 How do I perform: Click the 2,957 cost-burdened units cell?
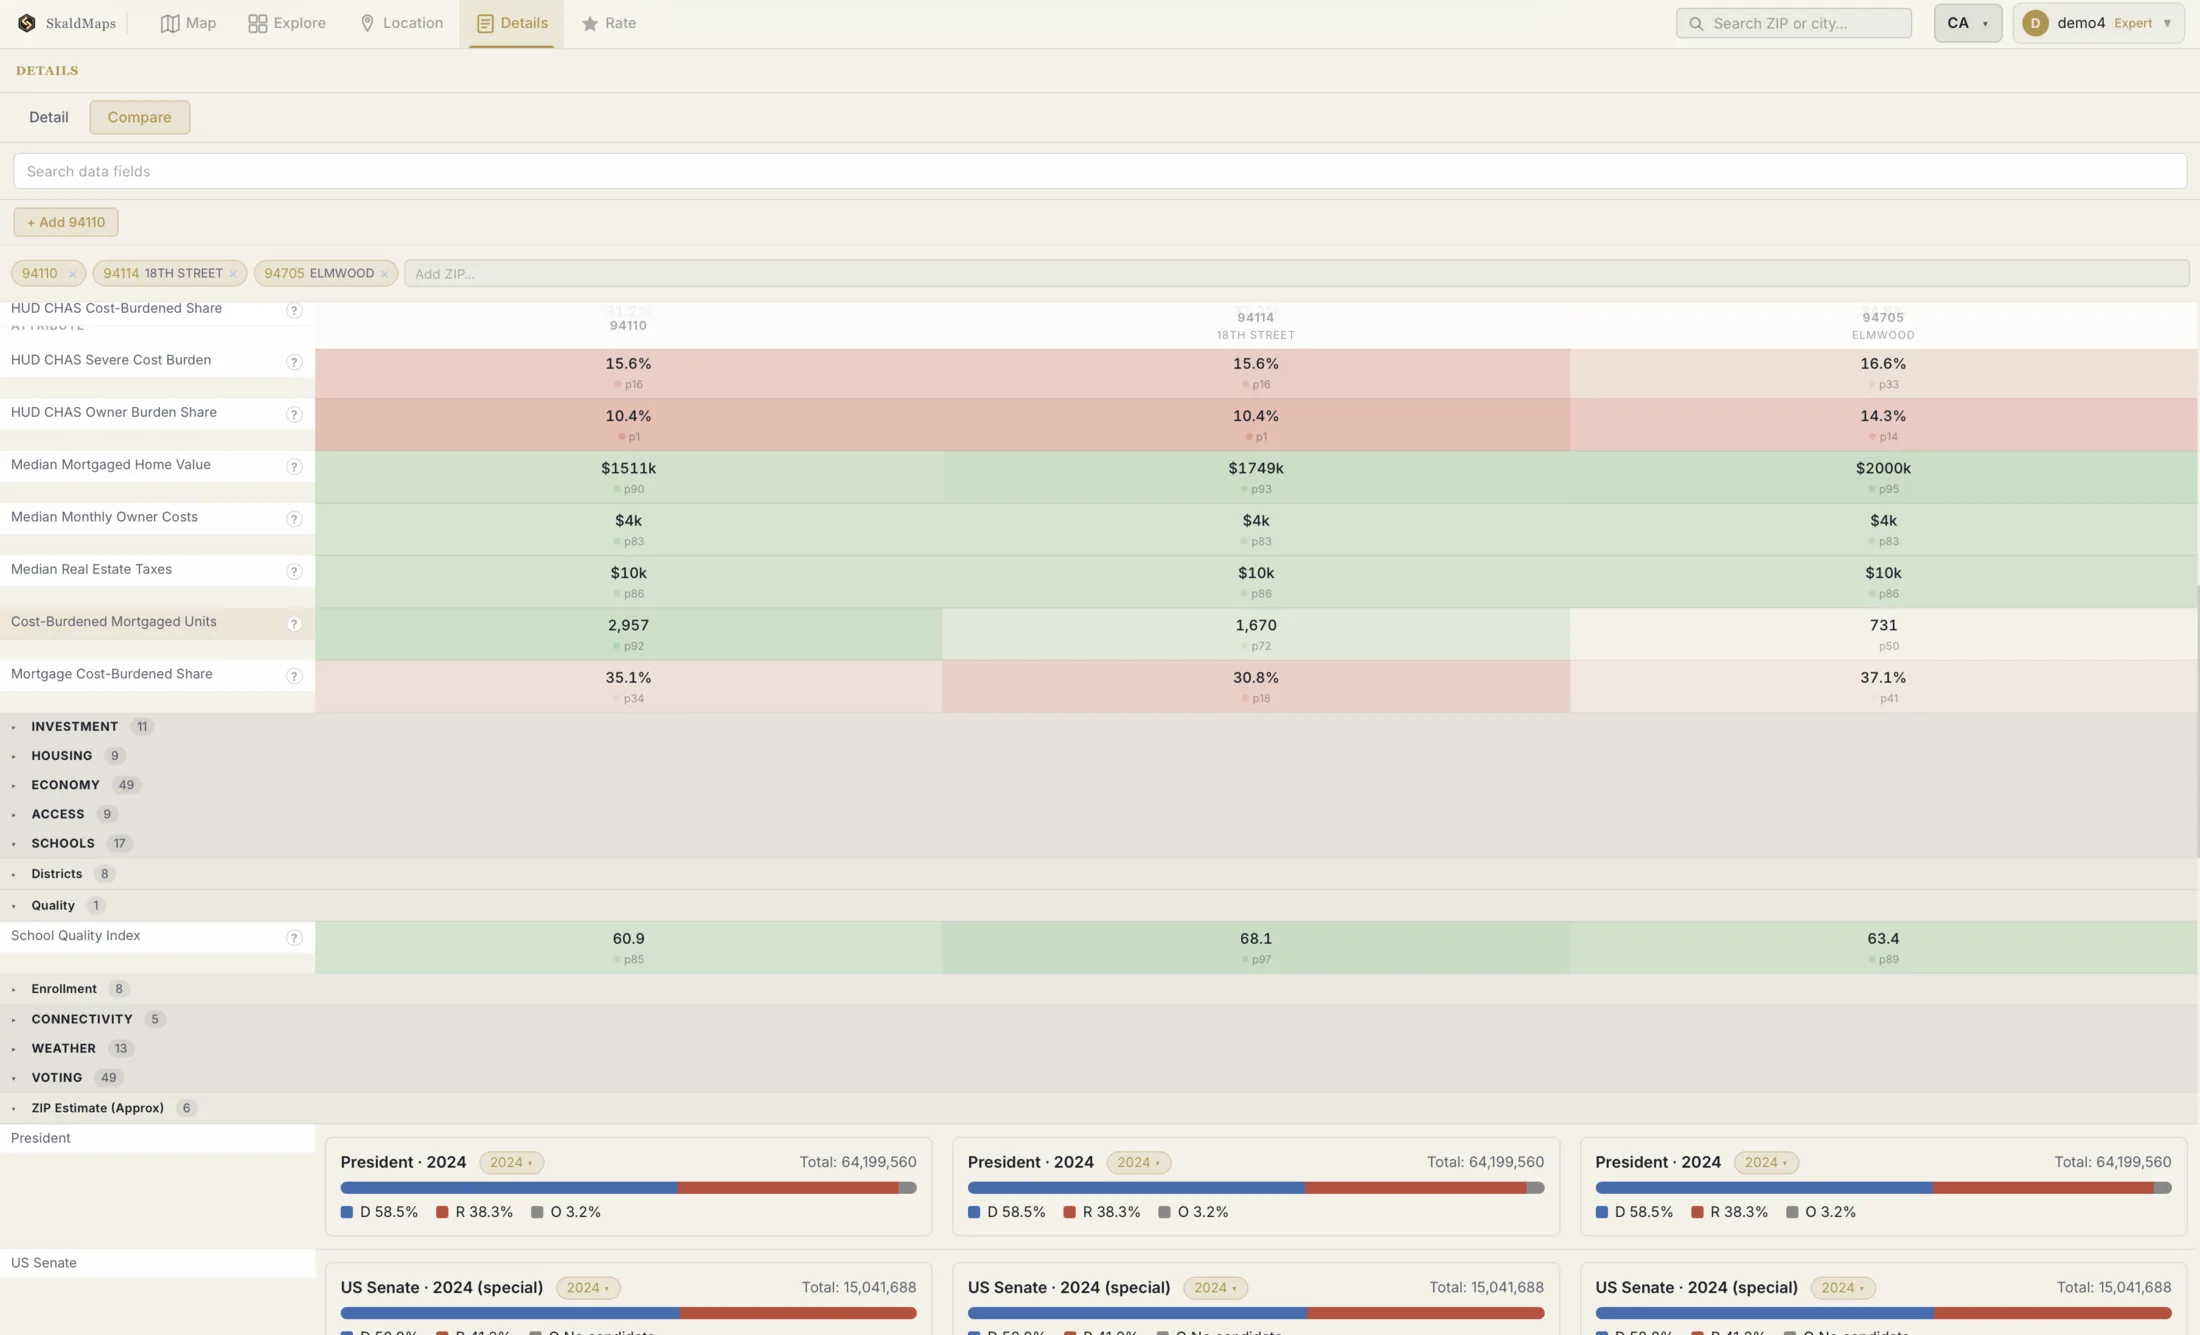click(x=628, y=634)
